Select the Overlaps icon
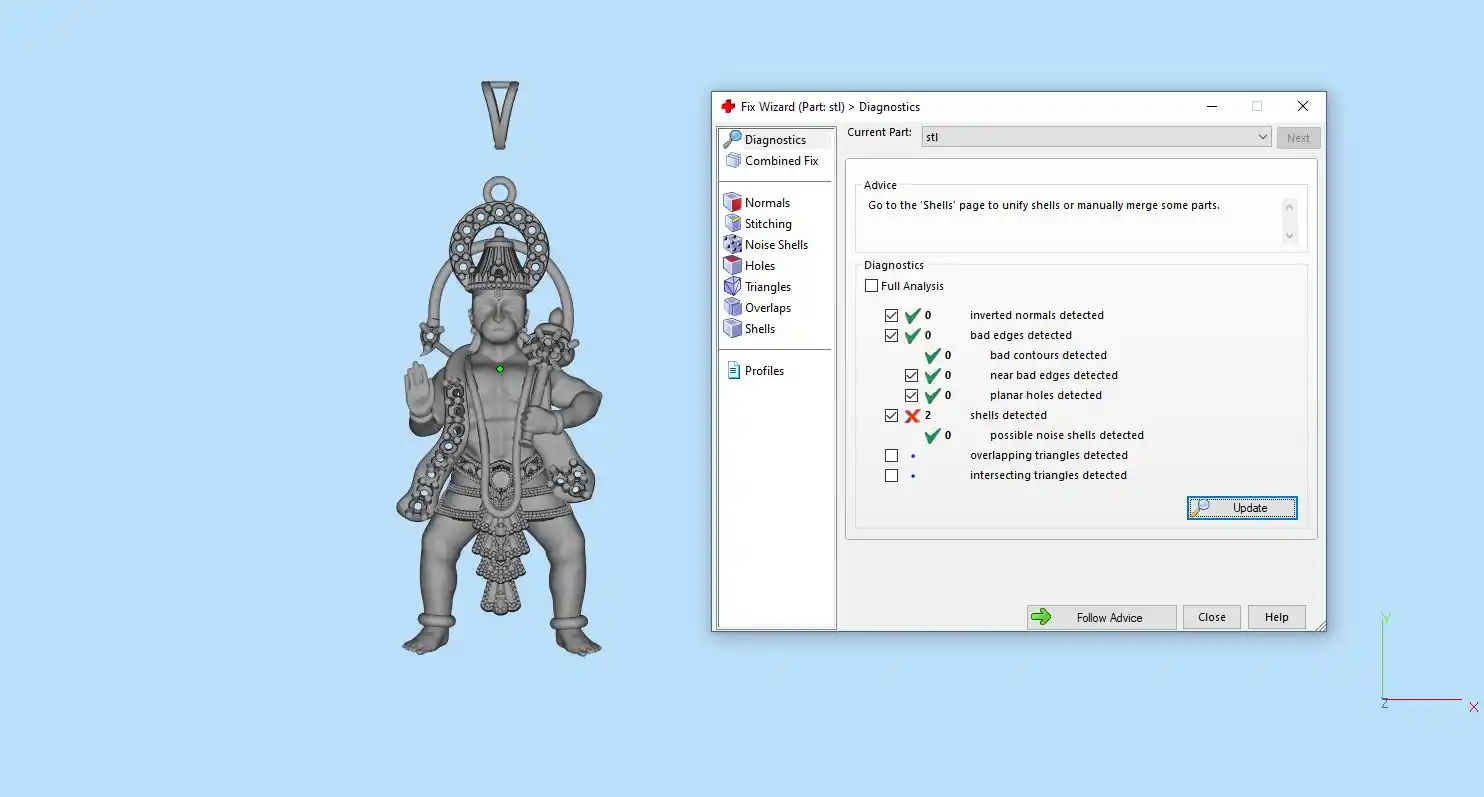The width and height of the screenshot is (1484, 797). click(733, 307)
